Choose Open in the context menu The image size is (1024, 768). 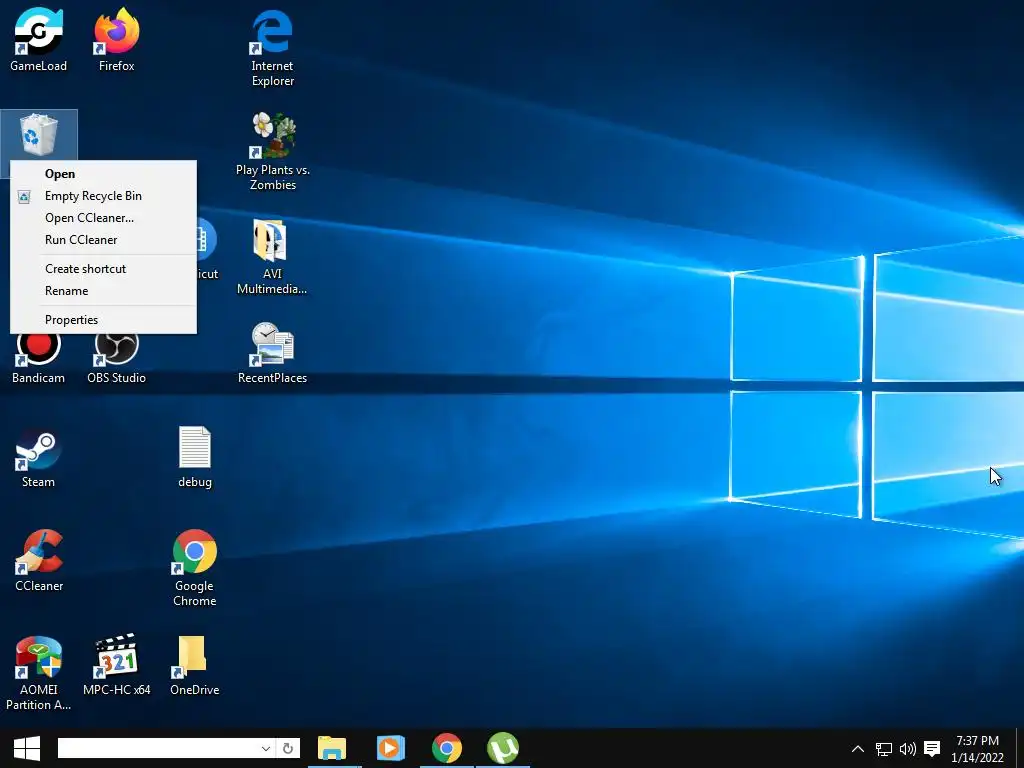tap(103, 174)
